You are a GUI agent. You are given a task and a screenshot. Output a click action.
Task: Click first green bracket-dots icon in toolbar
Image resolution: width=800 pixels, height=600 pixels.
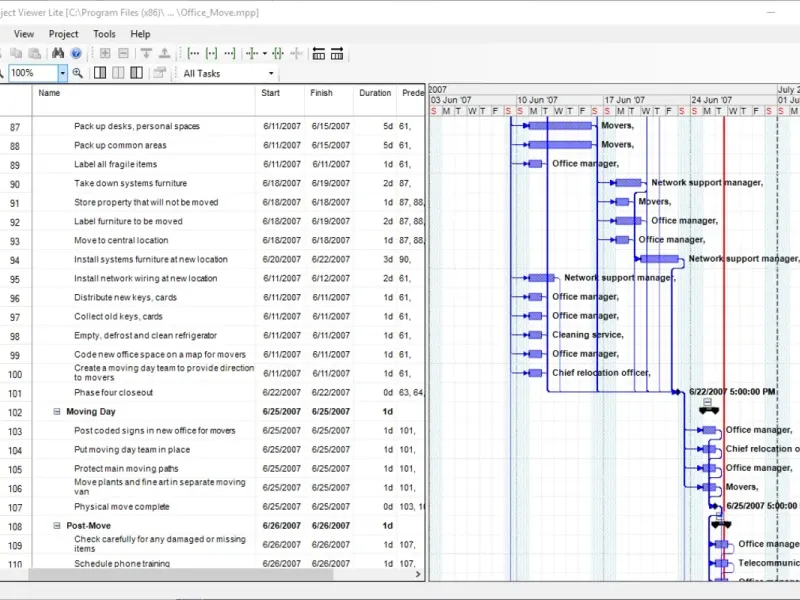click(194, 53)
